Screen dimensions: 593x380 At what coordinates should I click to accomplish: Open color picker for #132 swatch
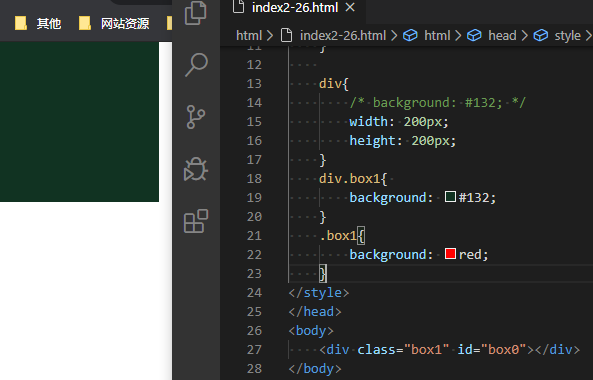tap(450, 197)
